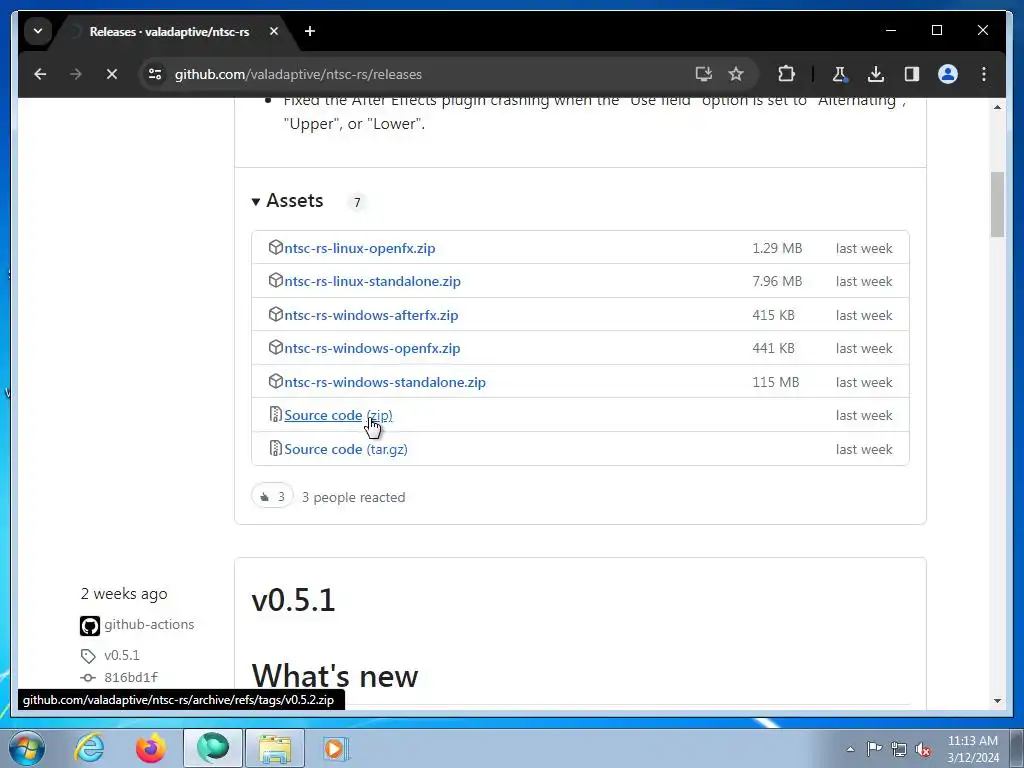Viewport: 1024px width, 768px height.
Task: Close the Releases valadaptive/ntsc-rs tab
Action: 274,31
